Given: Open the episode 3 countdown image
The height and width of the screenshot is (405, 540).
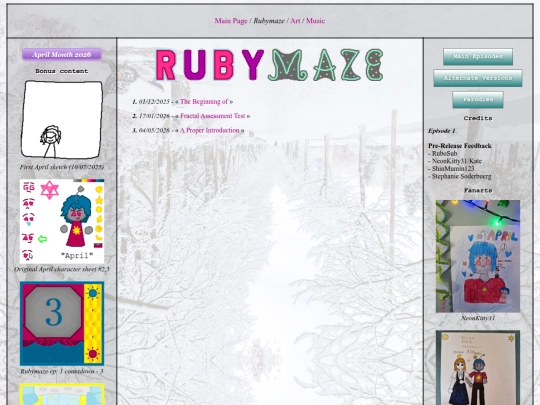Looking at the screenshot, I should click(x=62, y=323).
